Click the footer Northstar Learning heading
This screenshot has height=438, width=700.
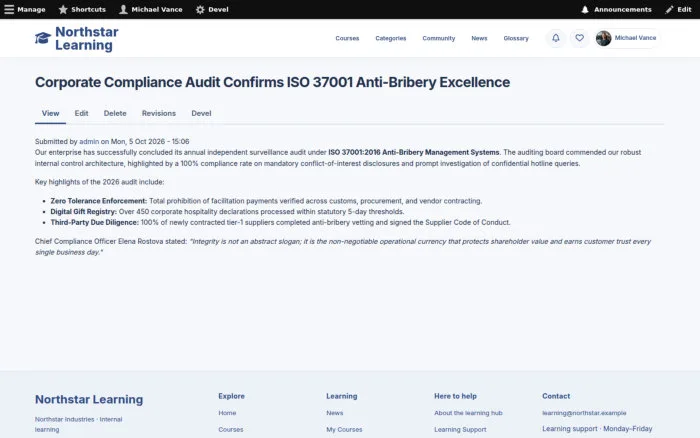point(89,400)
